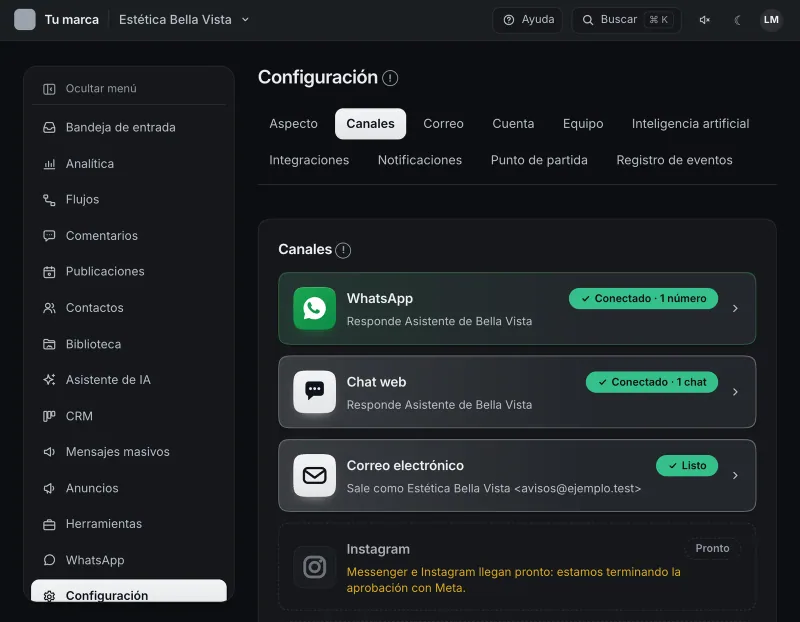Open the Buscar search field
The height and width of the screenshot is (622, 800).
pos(627,19)
